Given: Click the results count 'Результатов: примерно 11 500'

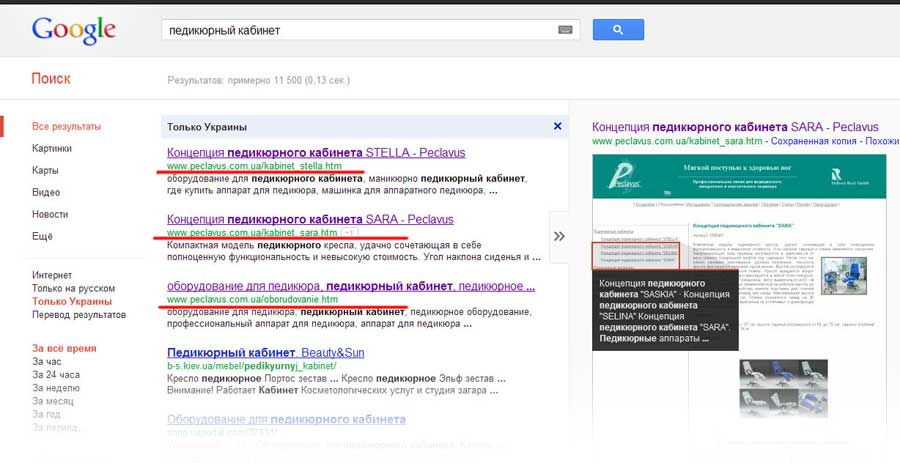Looking at the screenshot, I should (258, 80).
